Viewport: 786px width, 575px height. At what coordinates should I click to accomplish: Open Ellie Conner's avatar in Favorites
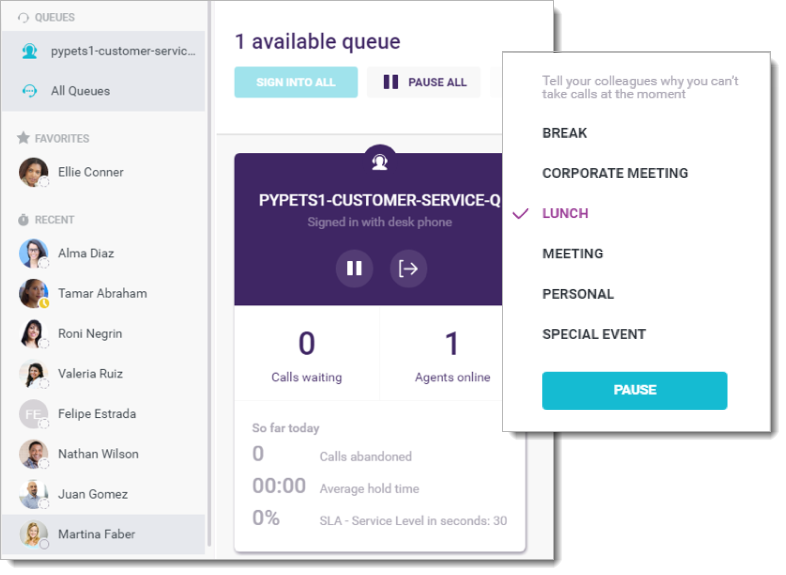point(33,172)
